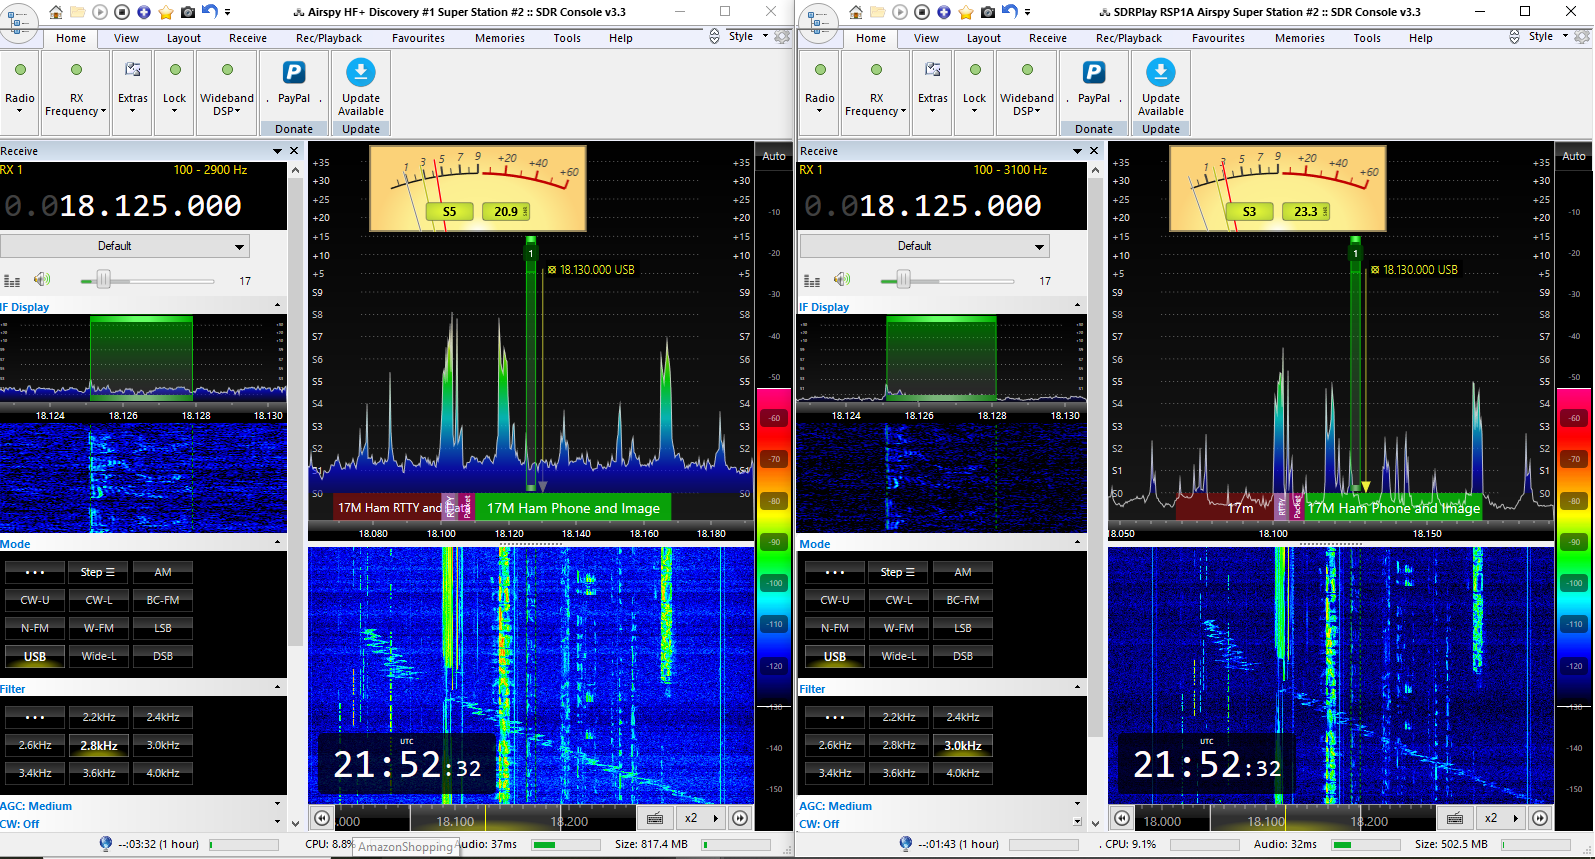
Task: Open the favourites star icon in Airspy window
Action: pos(166,12)
